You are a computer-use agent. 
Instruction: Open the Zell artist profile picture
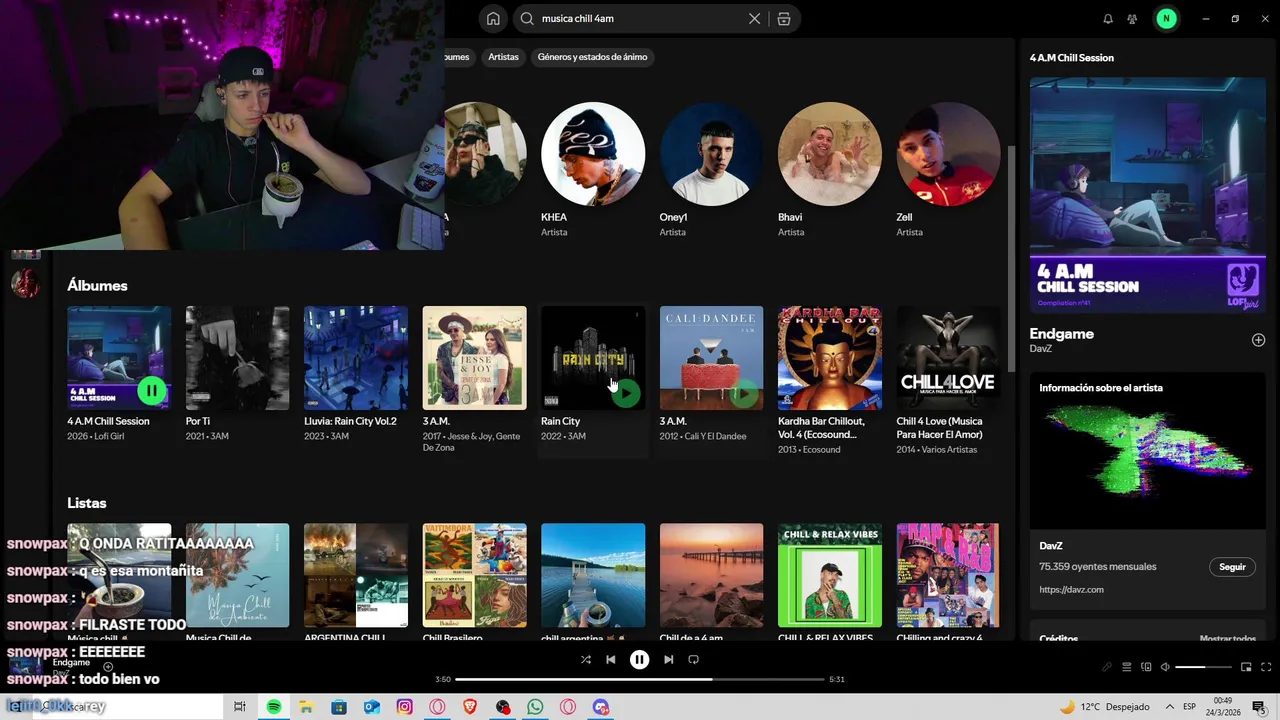coord(948,154)
